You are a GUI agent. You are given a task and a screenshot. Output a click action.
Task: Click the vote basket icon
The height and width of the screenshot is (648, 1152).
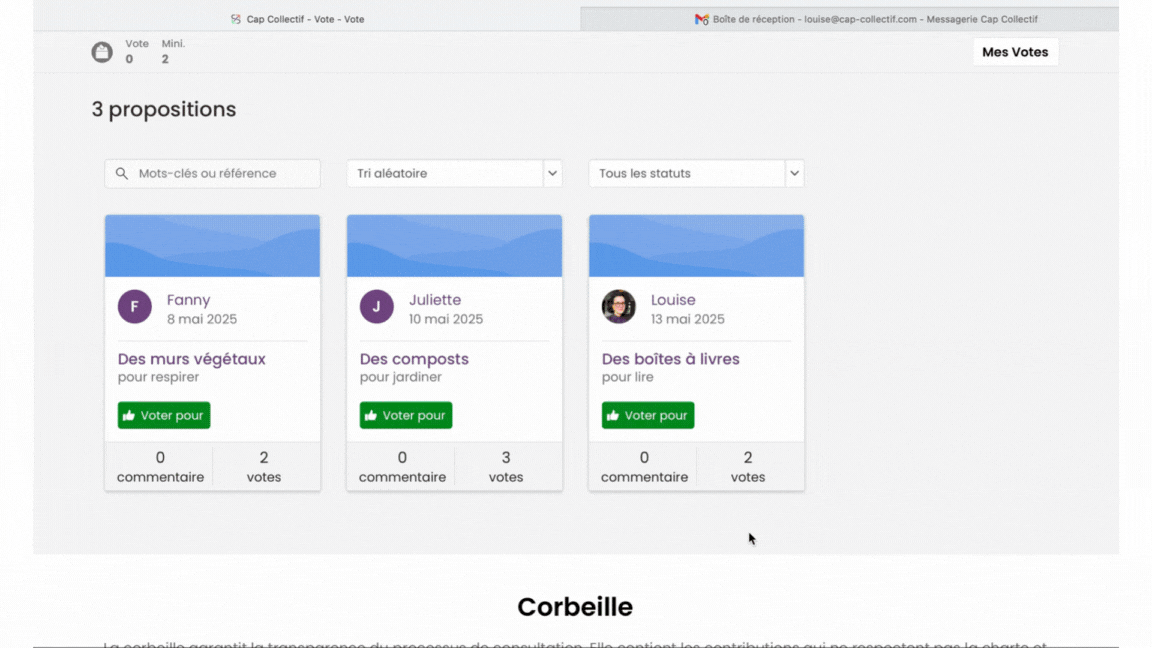click(x=102, y=51)
